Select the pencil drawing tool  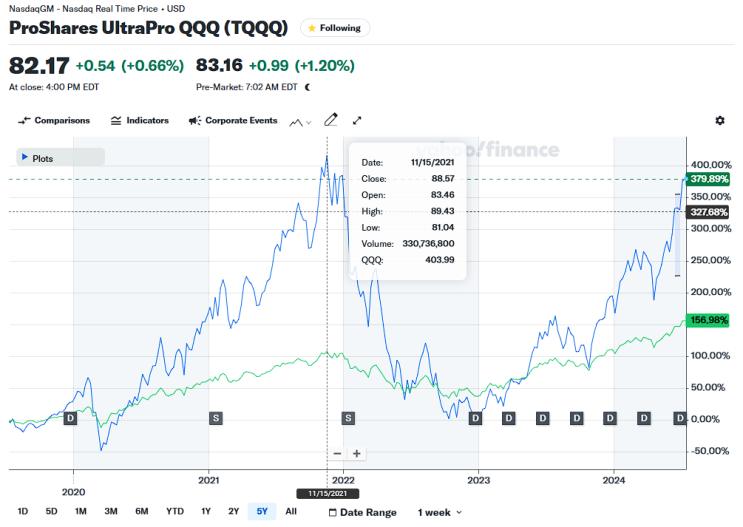[331, 120]
